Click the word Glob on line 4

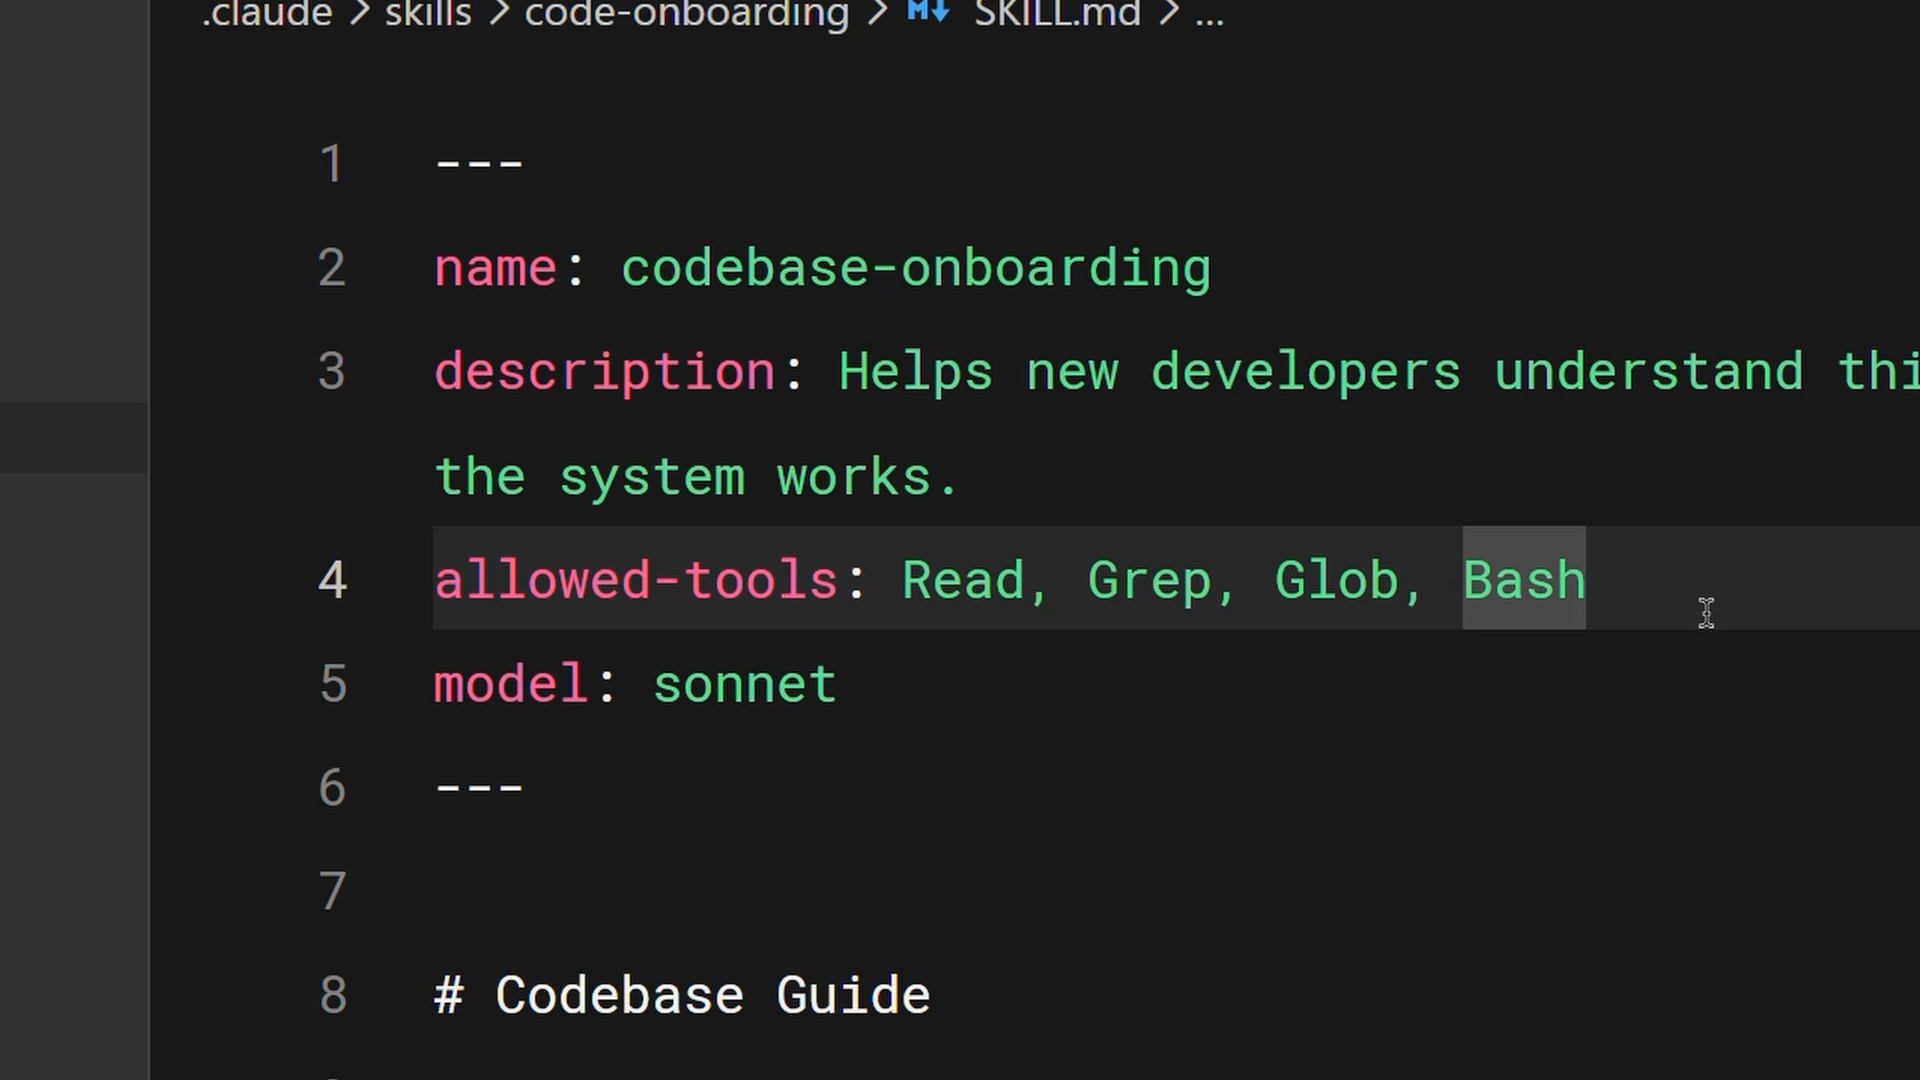pos(1336,580)
